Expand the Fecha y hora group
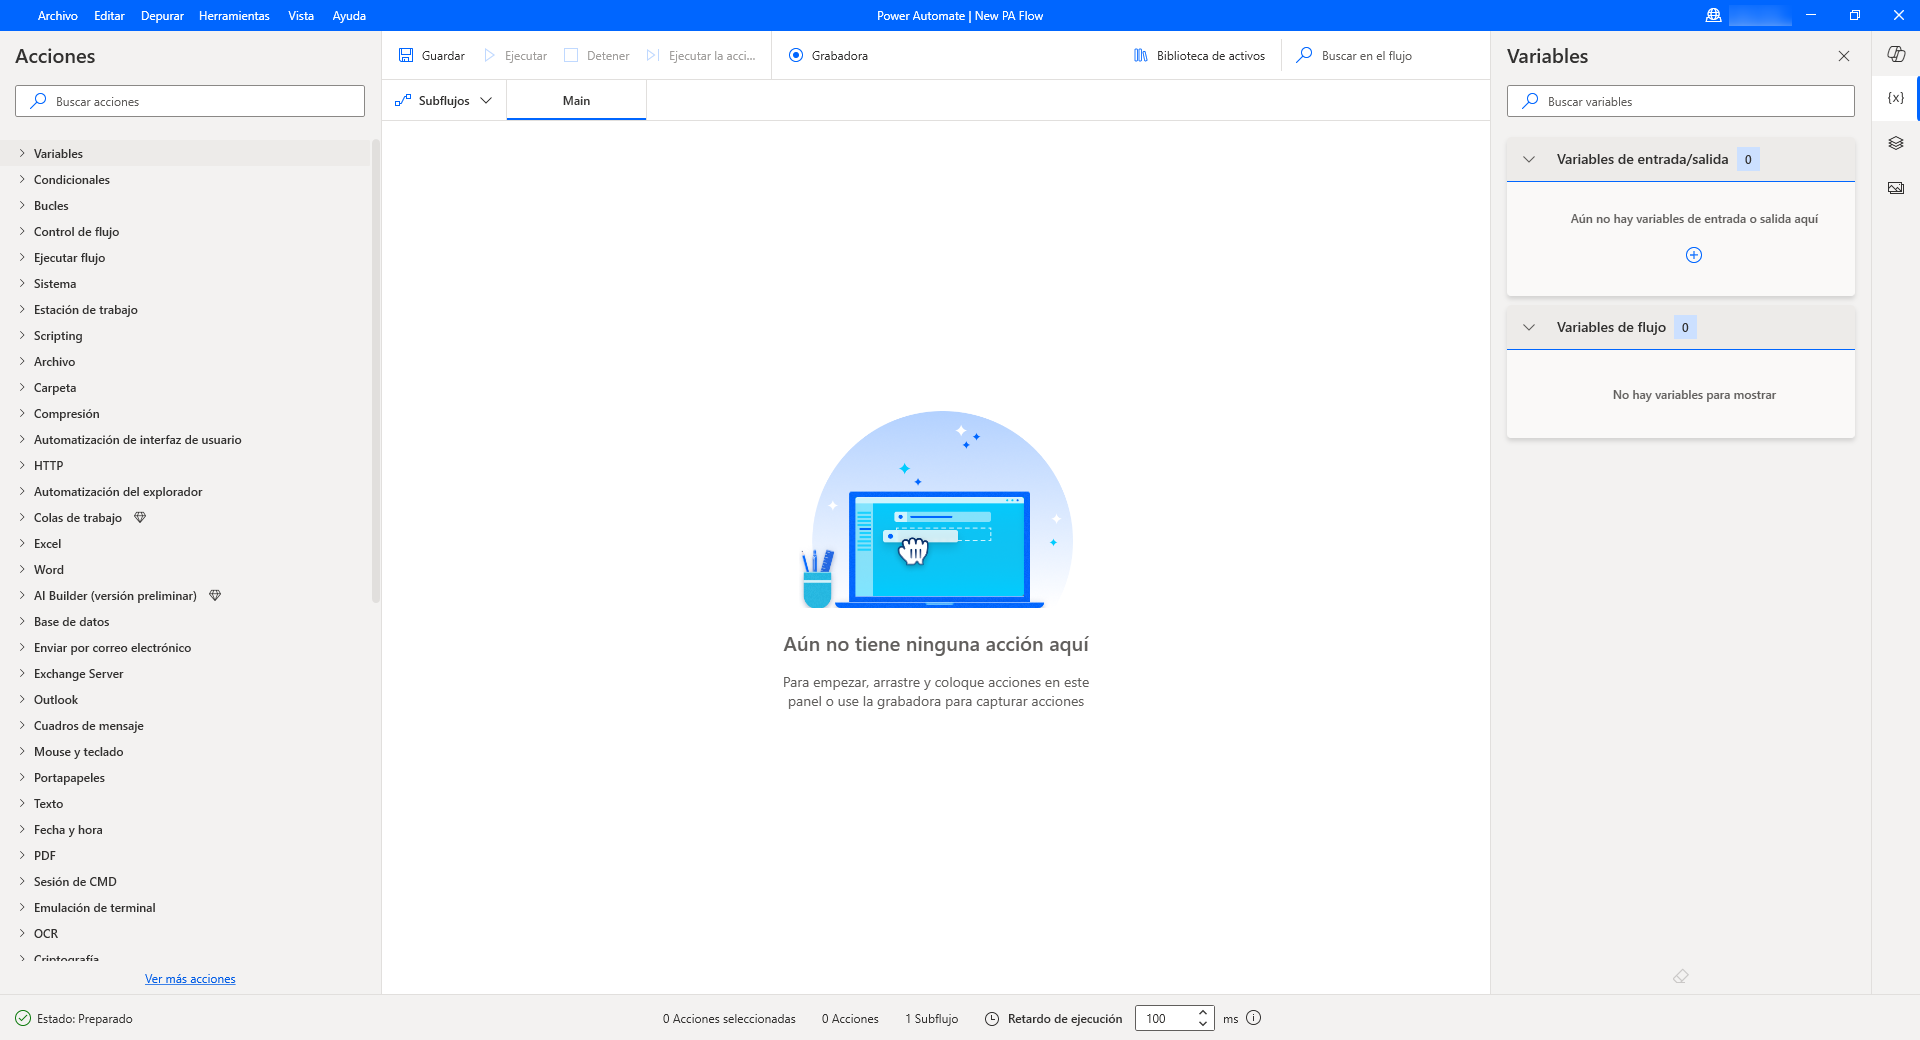This screenshot has height=1040, width=1920. 22,829
